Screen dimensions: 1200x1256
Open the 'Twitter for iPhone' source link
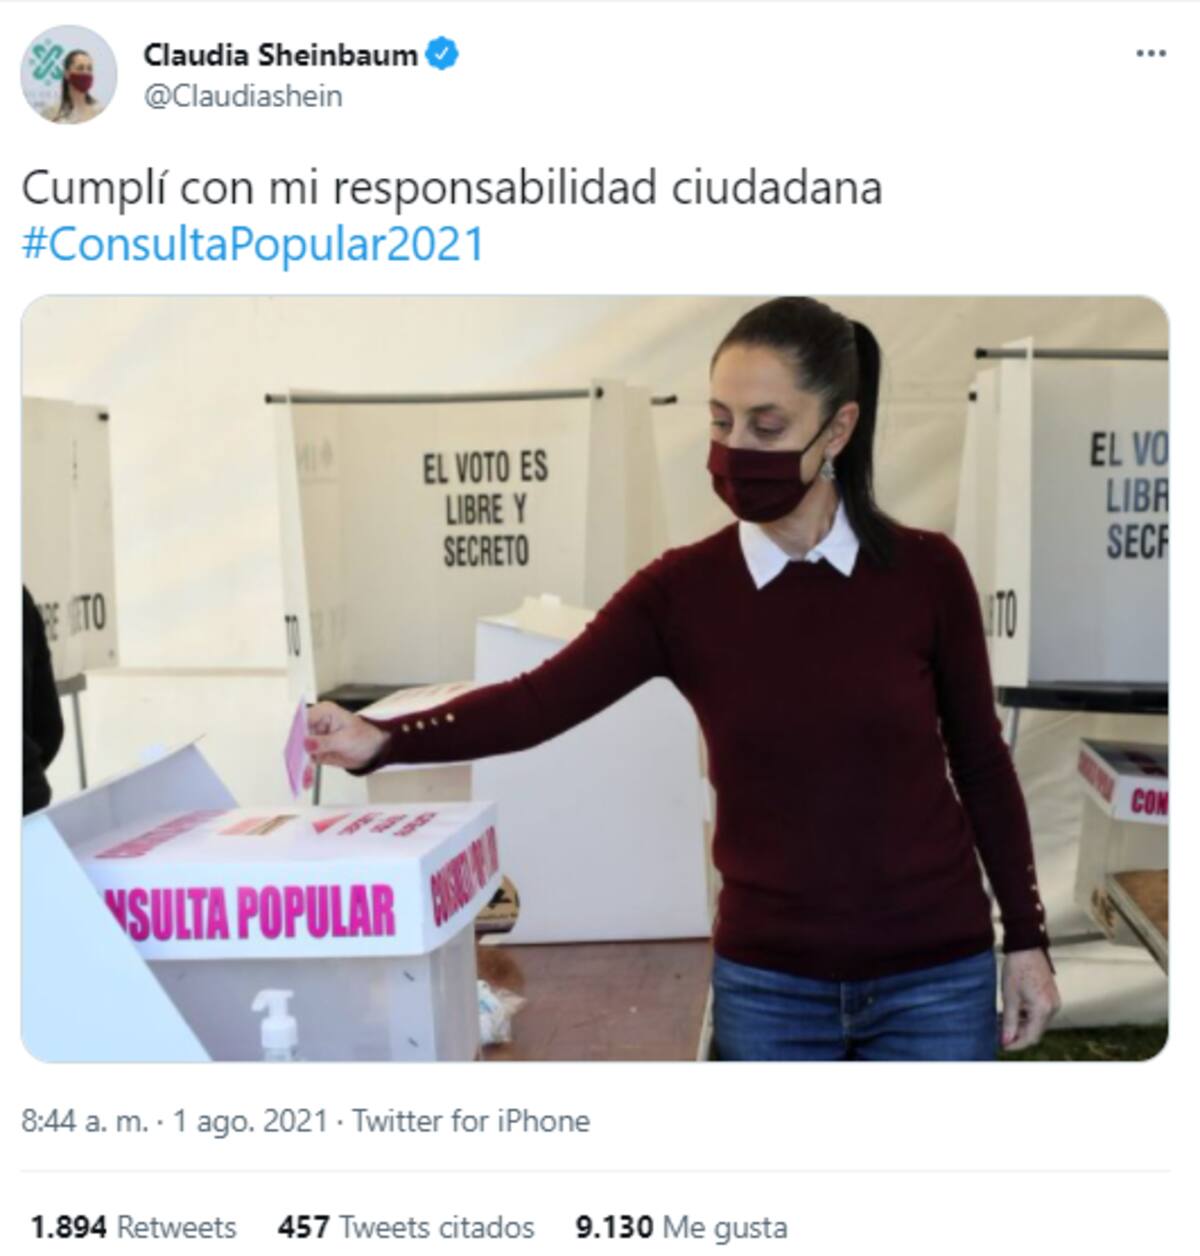(471, 1121)
